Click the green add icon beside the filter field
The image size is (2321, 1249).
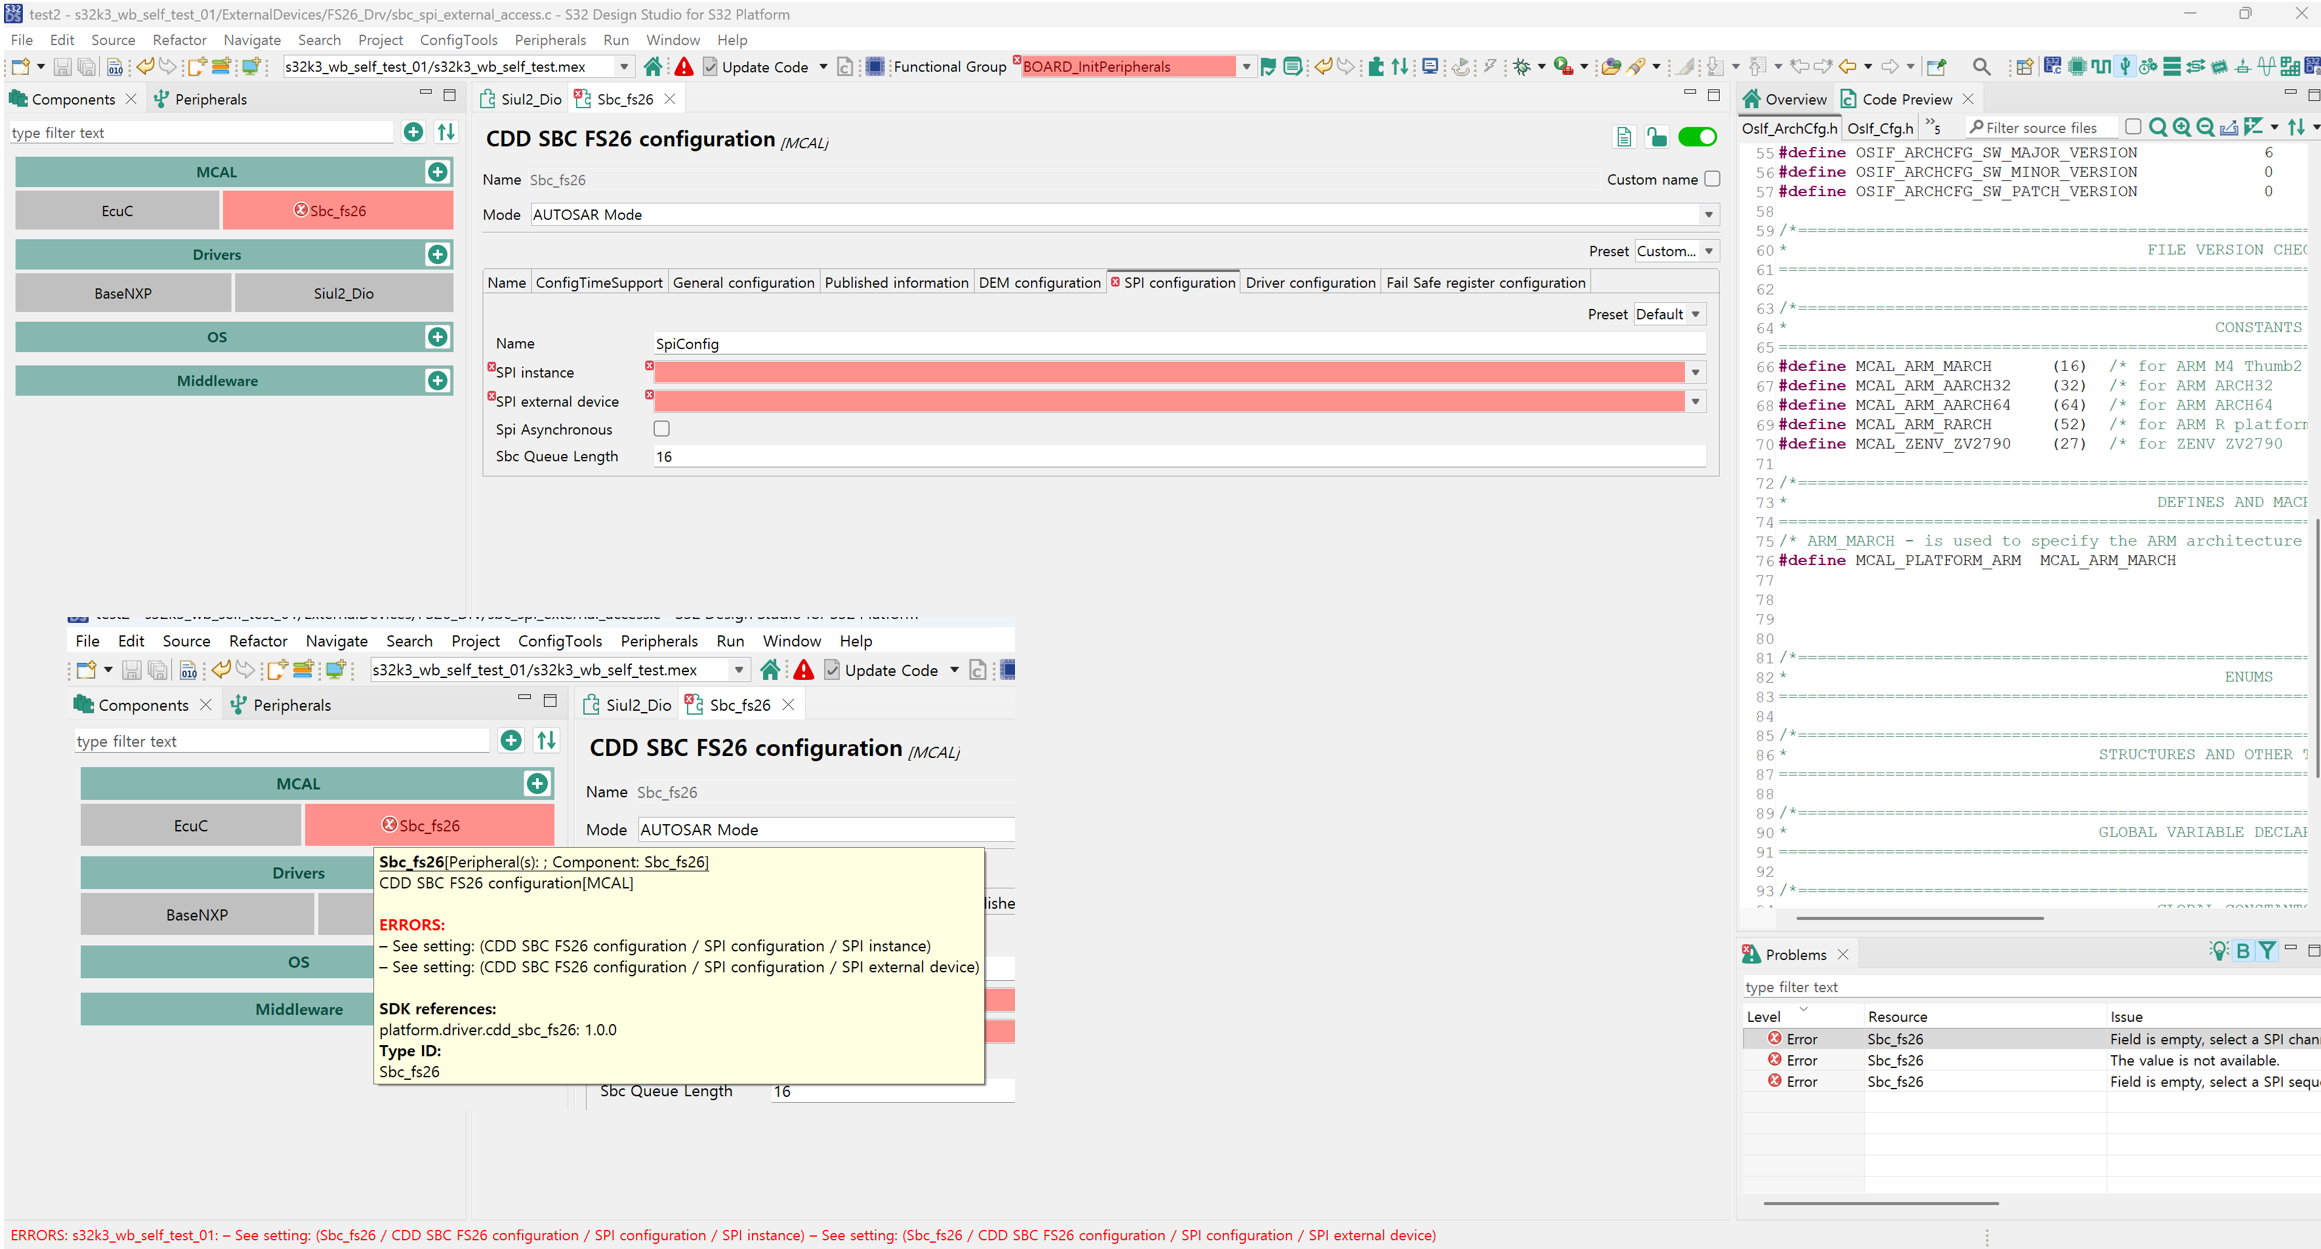click(x=413, y=131)
